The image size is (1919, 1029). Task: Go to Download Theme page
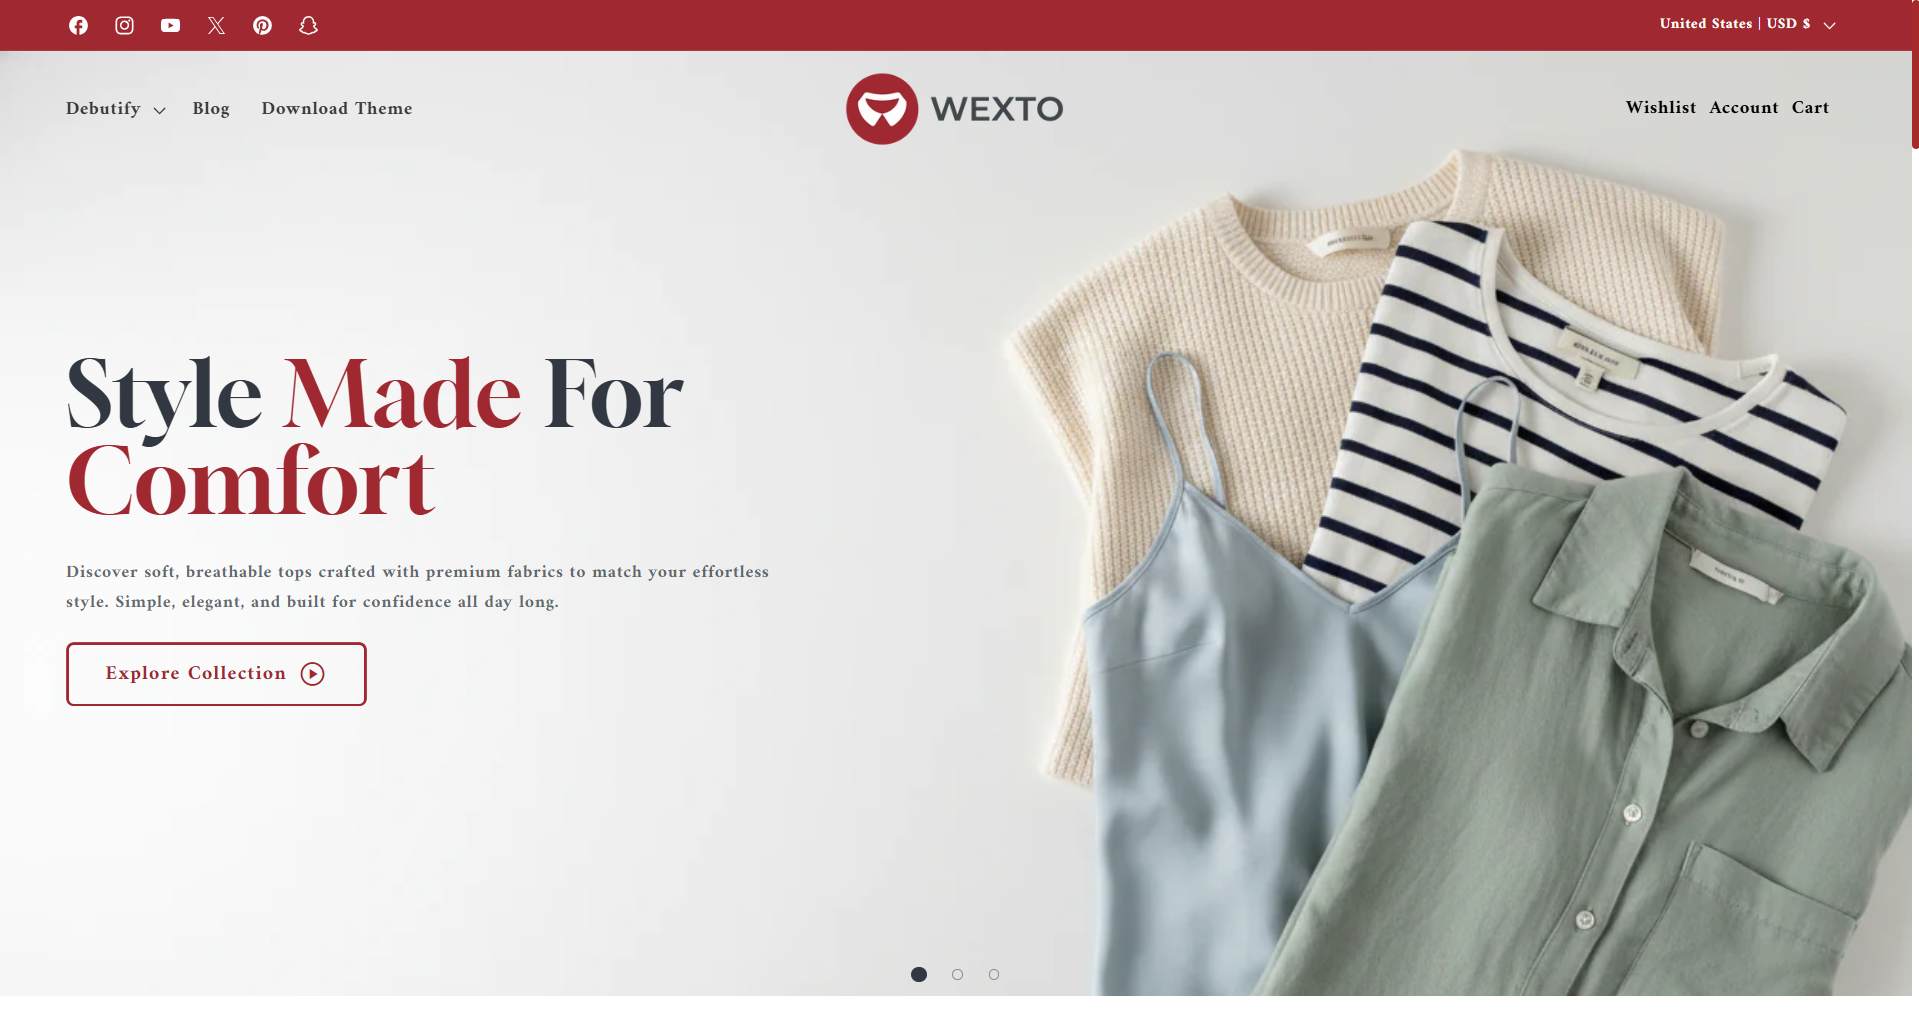tap(337, 108)
